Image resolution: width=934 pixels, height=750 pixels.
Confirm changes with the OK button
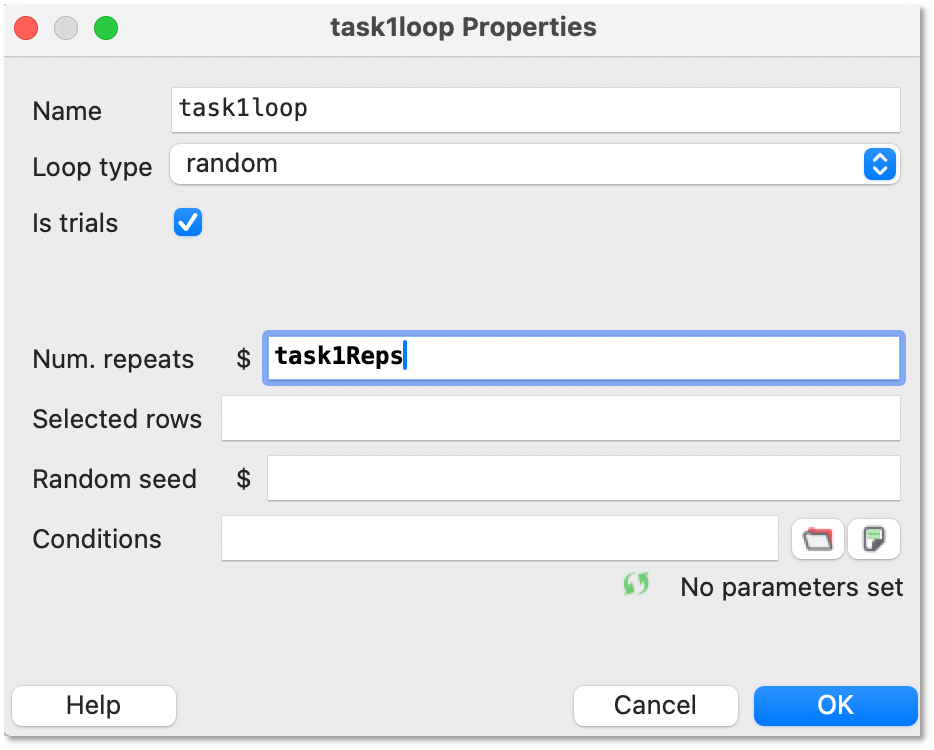point(835,705)
